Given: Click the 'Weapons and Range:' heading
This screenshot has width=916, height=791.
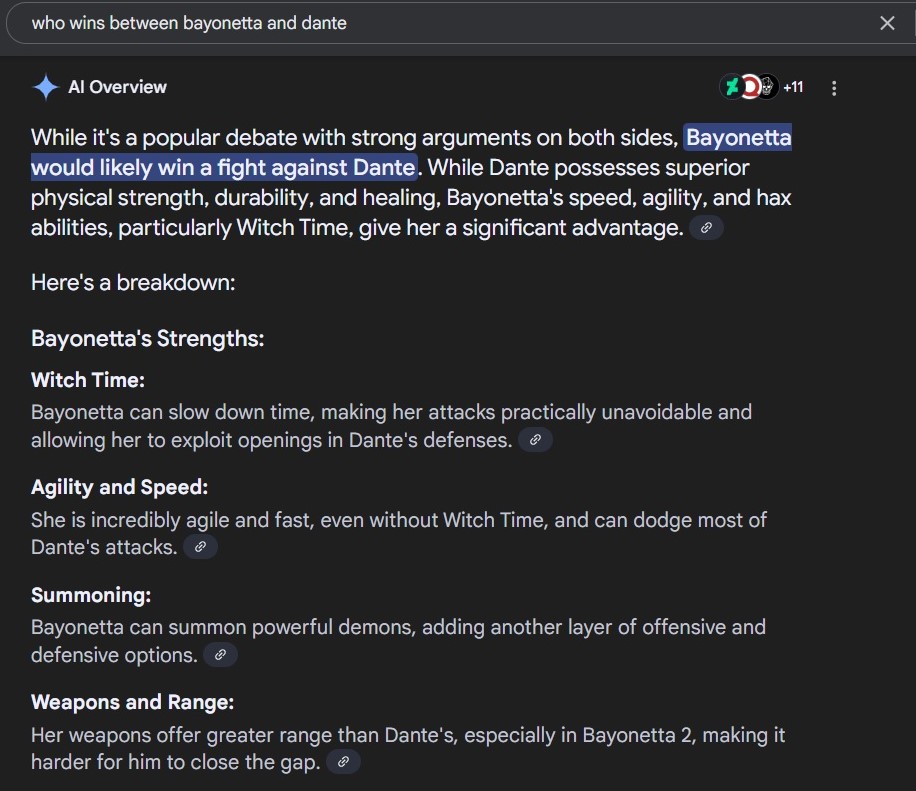Looking at the screenshot, I should (132, 702).
